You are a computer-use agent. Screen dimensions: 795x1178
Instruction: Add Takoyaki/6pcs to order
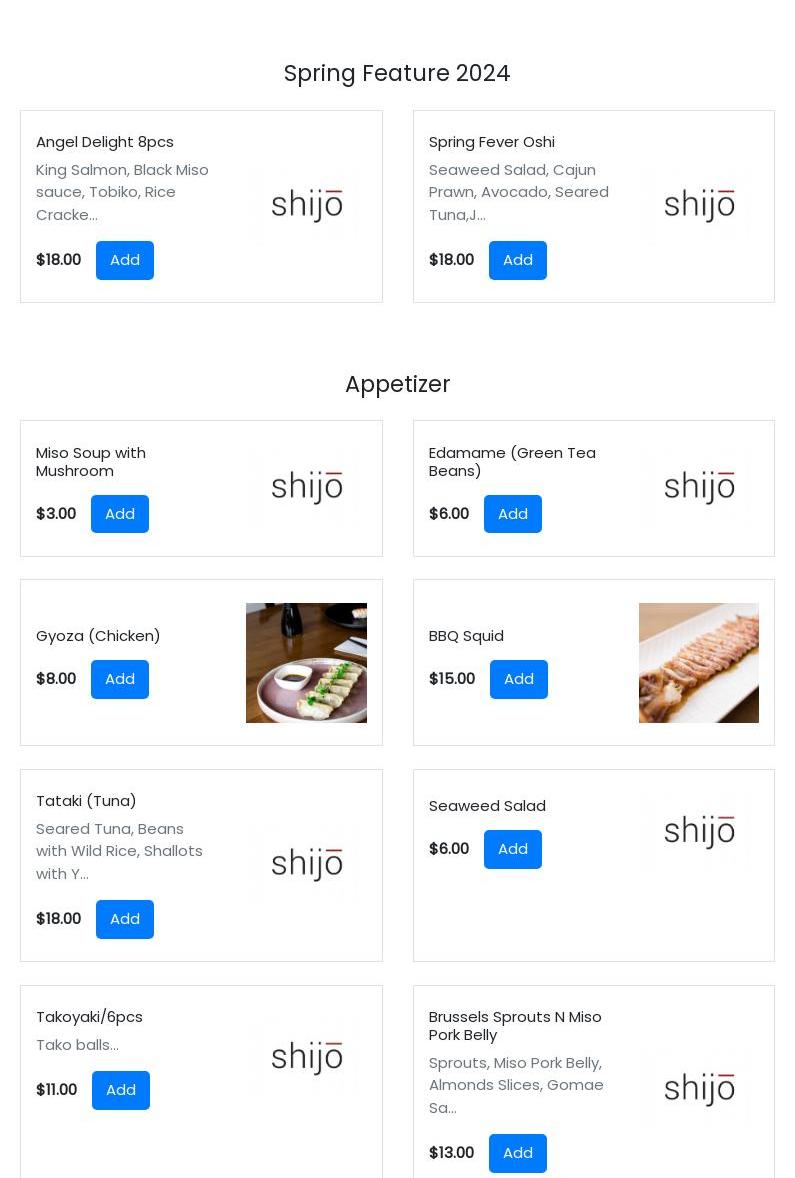[121, 1090]
